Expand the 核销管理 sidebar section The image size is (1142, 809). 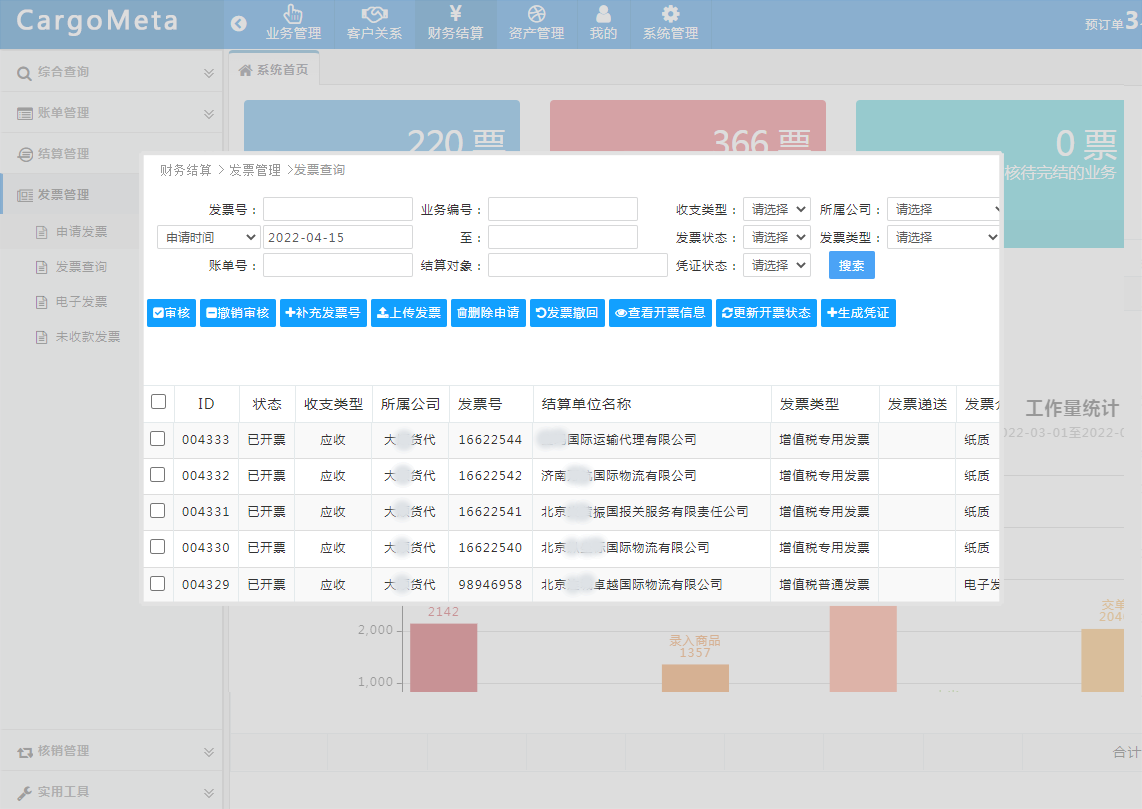[208, 751]
